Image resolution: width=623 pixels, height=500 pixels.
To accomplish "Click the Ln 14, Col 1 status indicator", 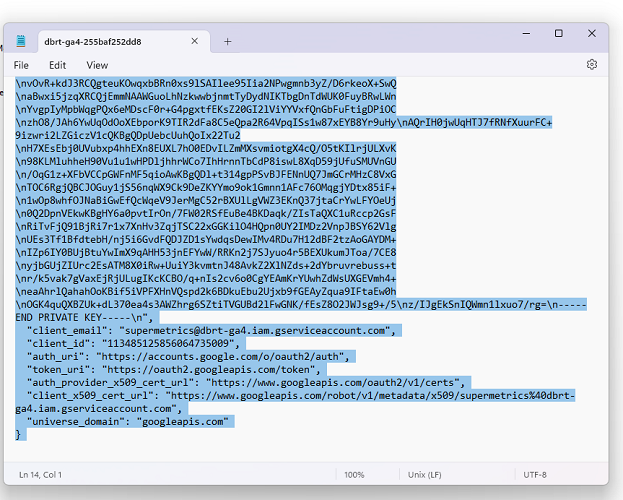I will coord(40,475).
